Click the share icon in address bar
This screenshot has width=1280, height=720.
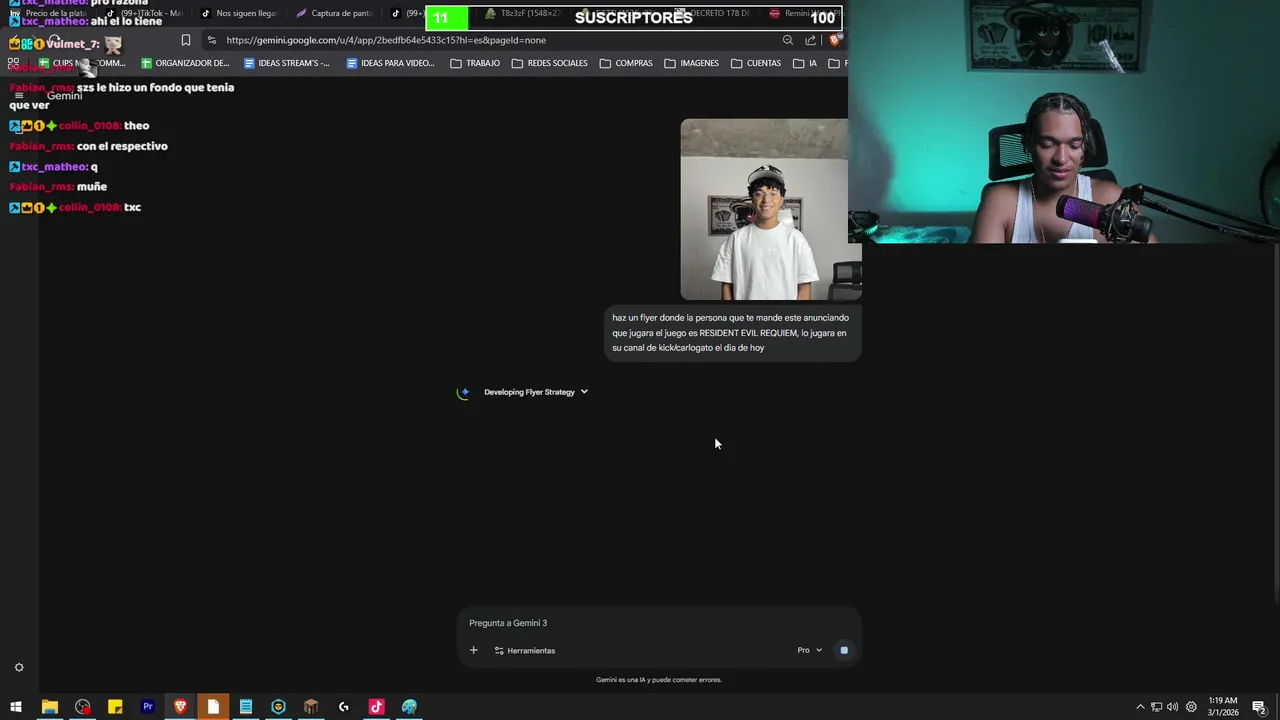click(811, 40)
